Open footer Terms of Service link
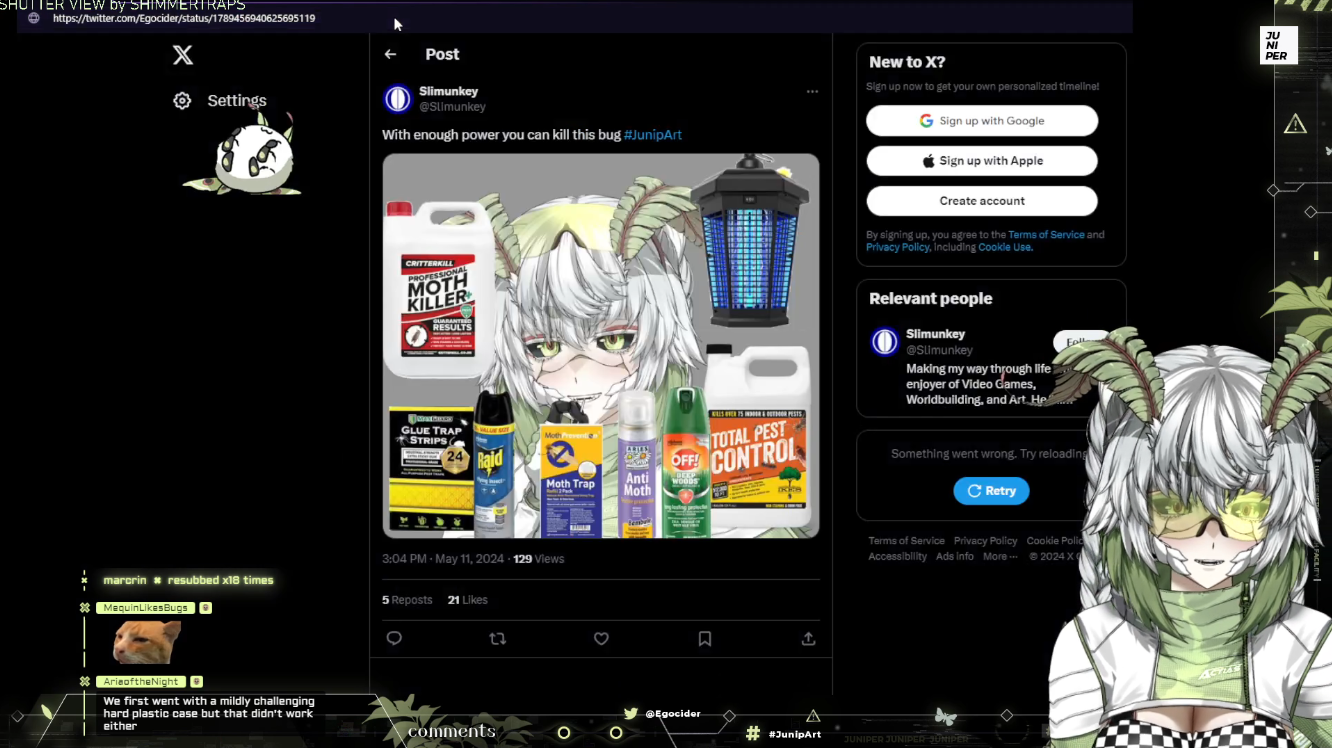 (x=906, y=541)
